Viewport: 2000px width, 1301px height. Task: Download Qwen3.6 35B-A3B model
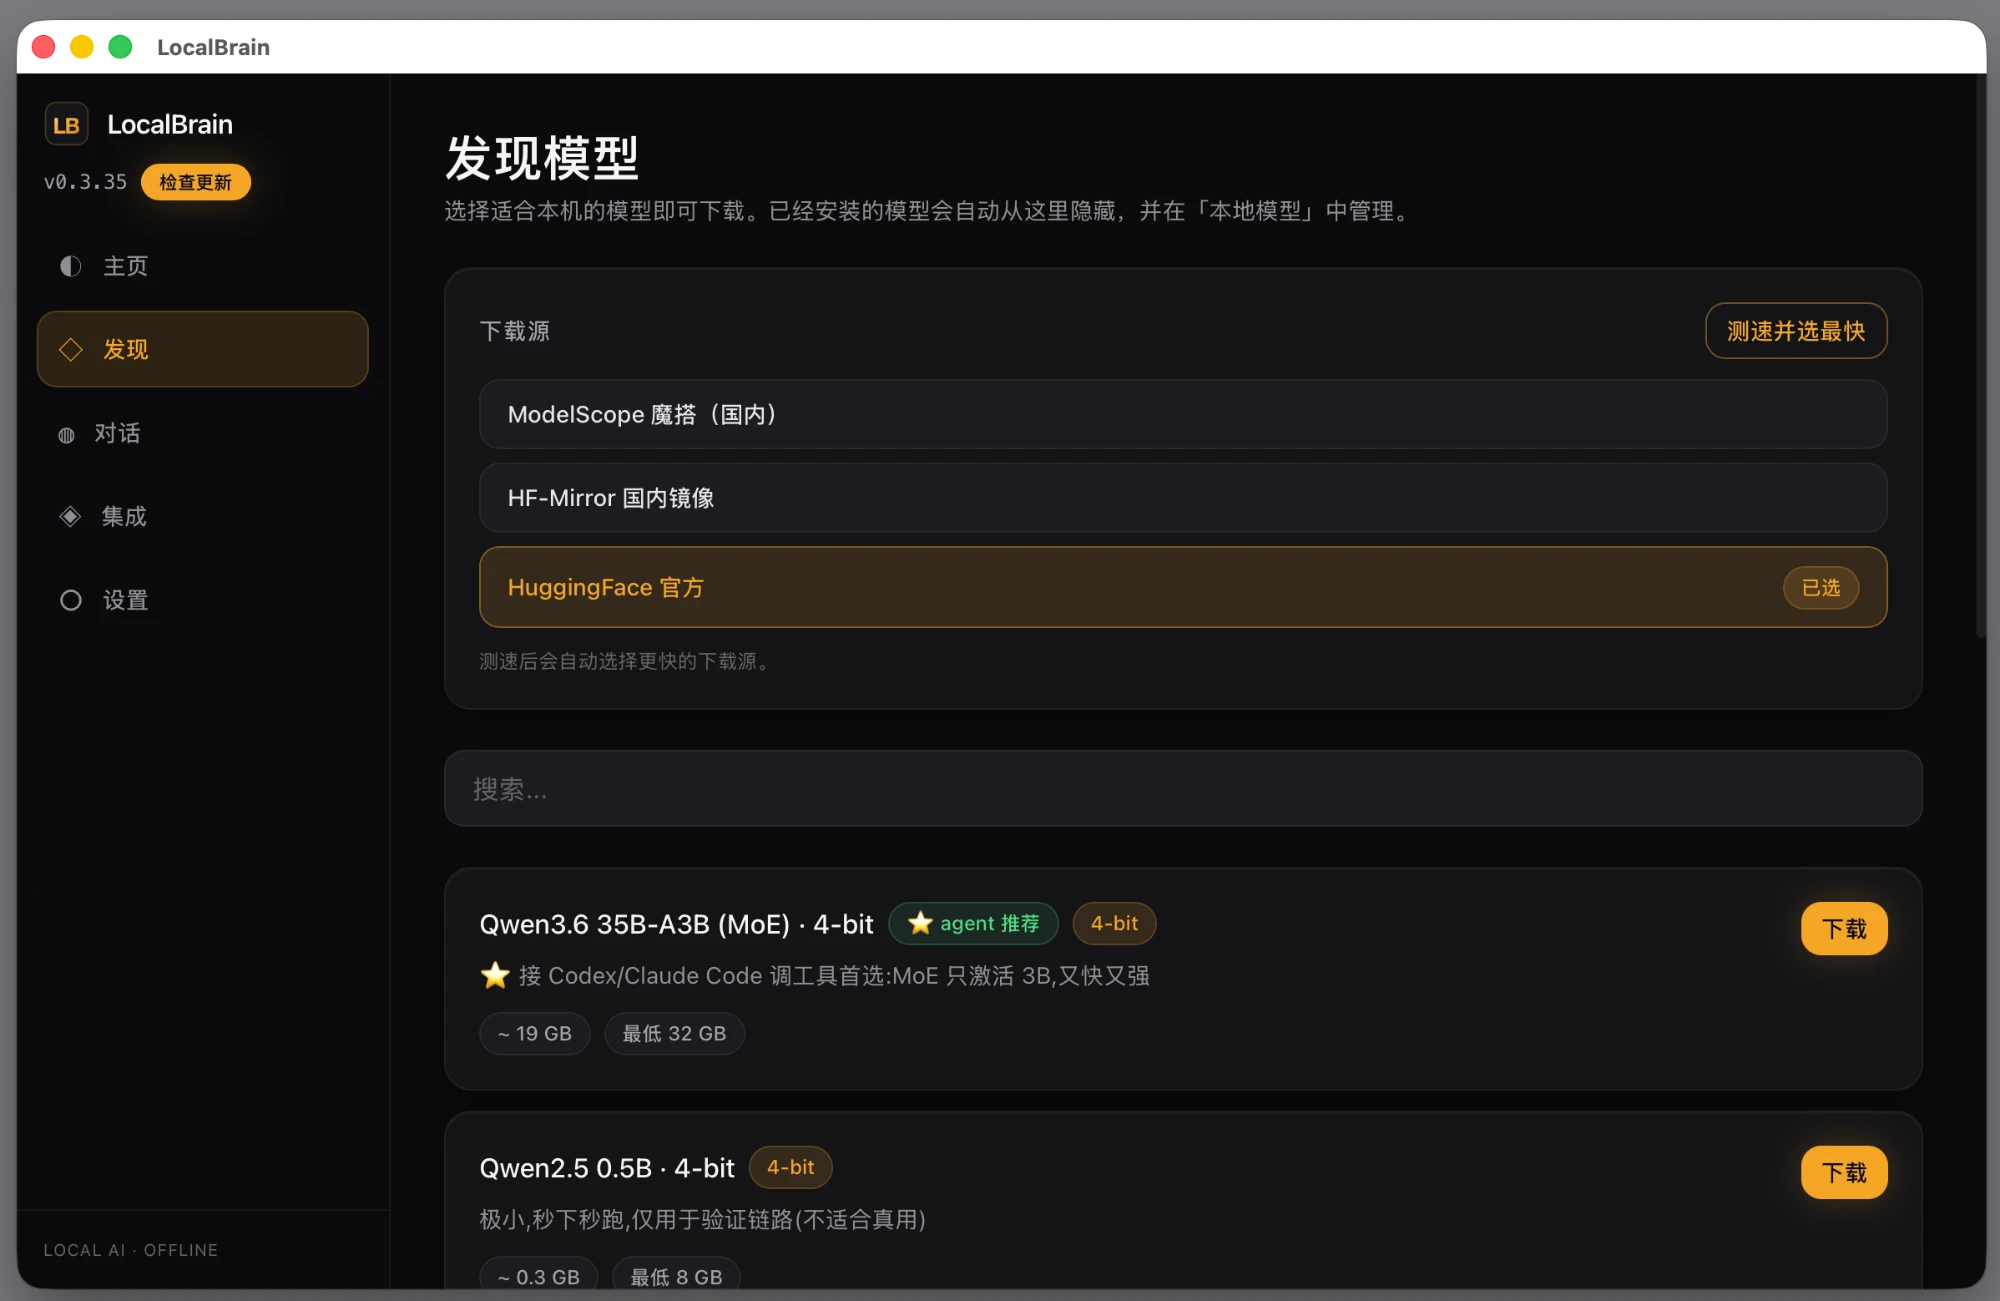click(x=1844, y=928)
